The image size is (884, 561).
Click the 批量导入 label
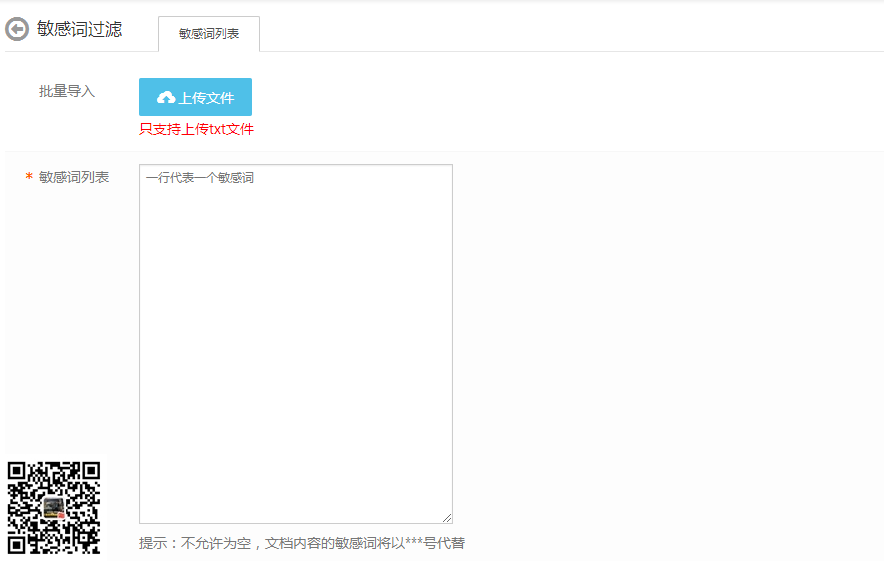[x=67, y=91]
